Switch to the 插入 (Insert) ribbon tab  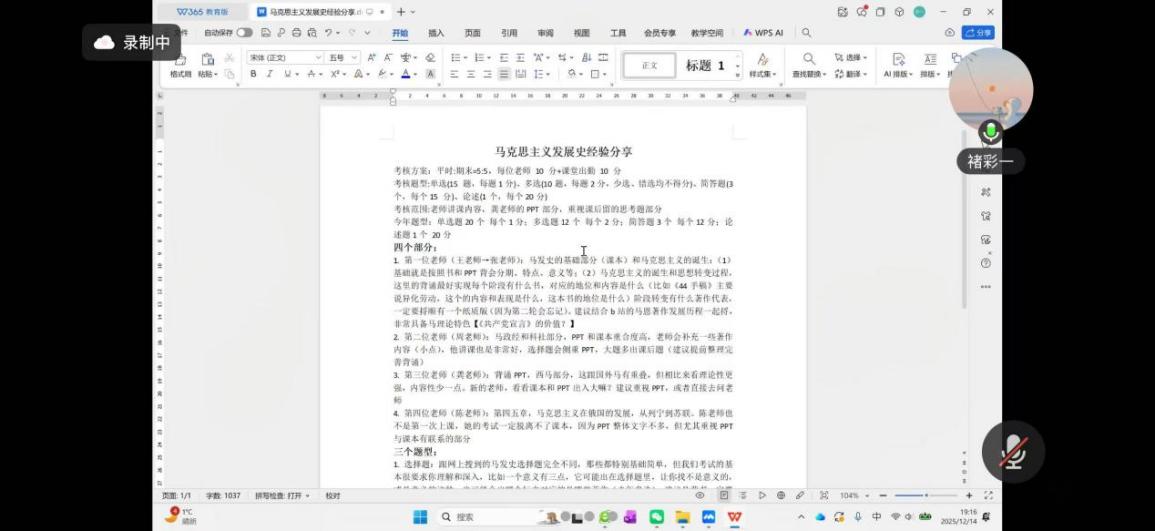[x=436, y=33]
